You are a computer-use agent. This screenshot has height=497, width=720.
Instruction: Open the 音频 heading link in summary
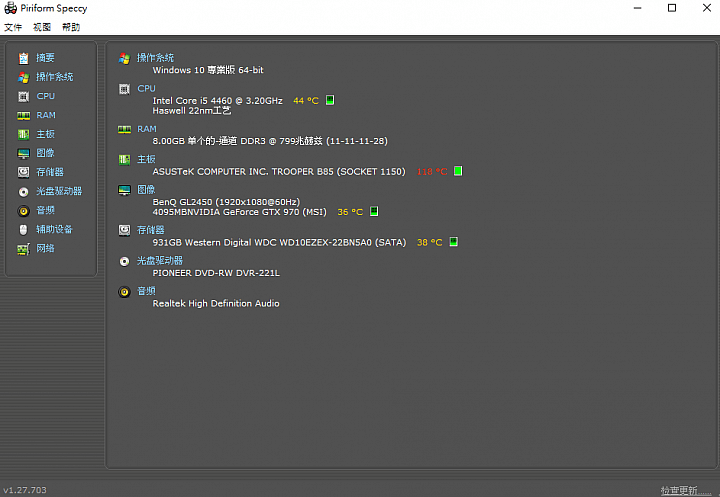(x=146, y=291)
